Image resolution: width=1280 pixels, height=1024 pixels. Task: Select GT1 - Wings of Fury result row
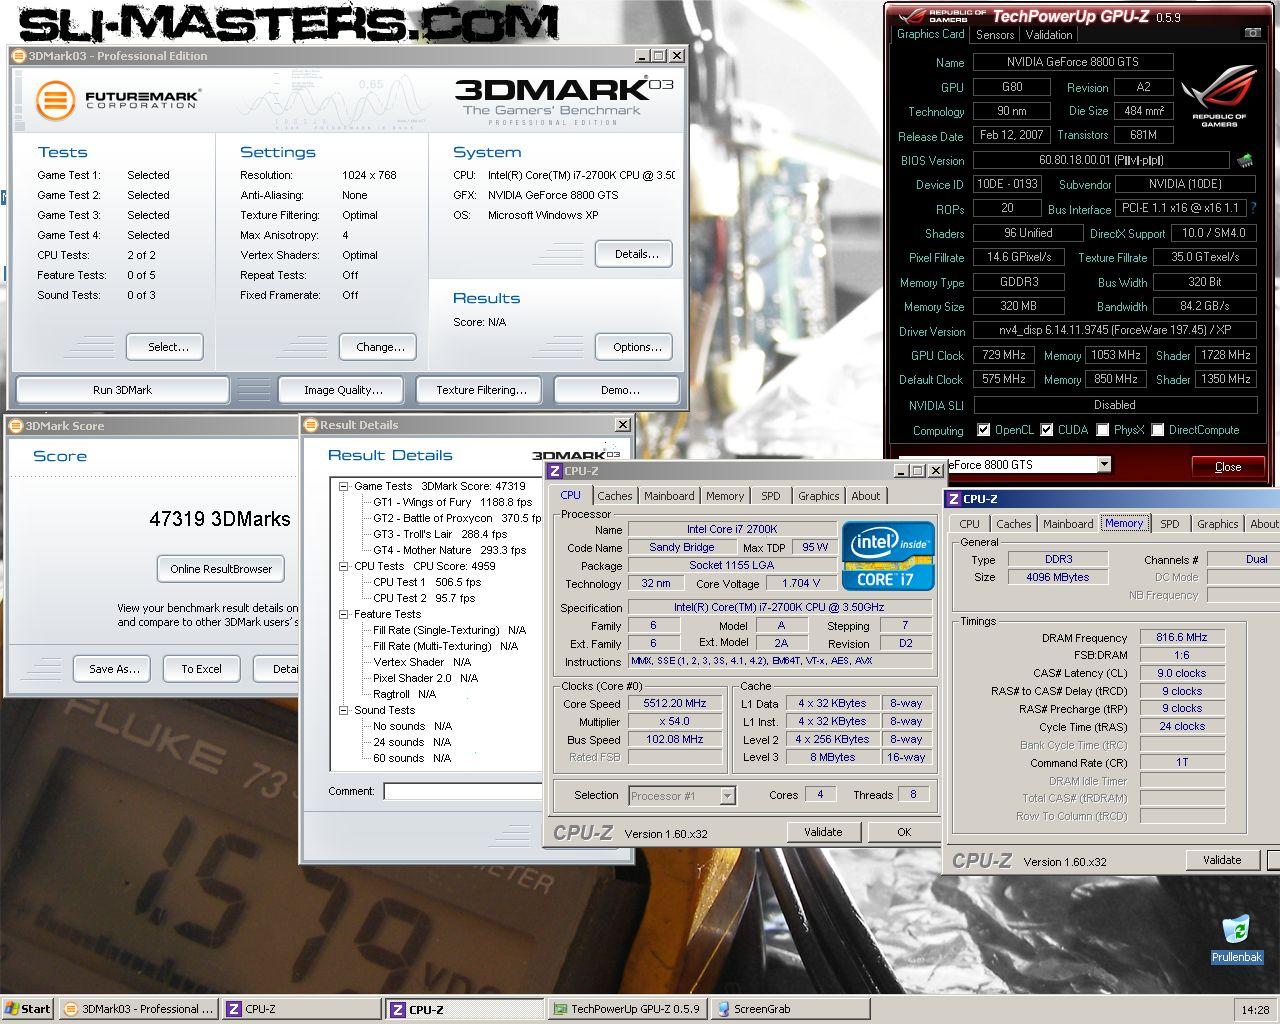452,502
